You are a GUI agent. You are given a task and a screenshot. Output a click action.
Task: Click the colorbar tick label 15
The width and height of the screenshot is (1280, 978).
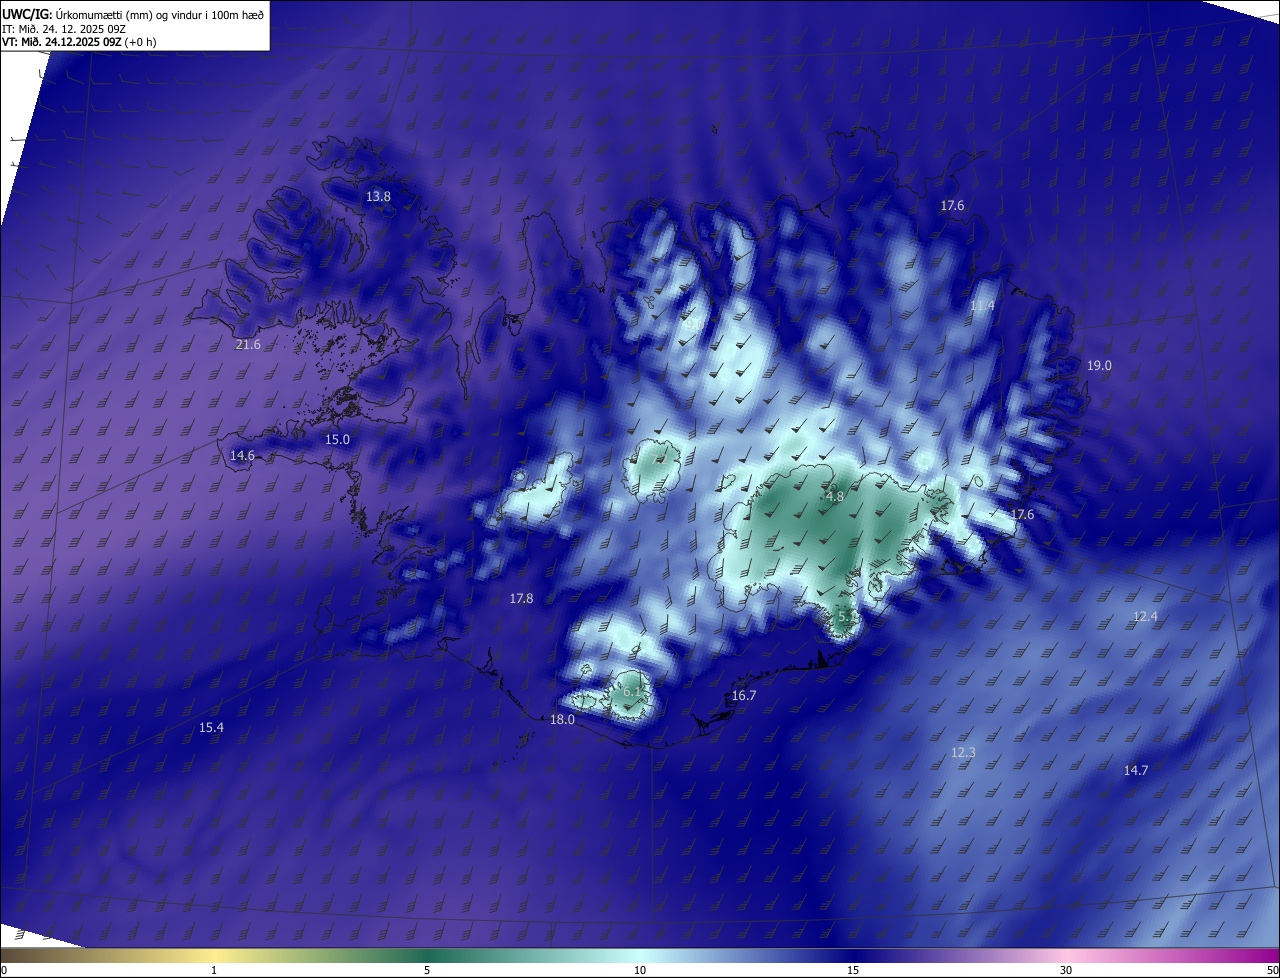click(853, 970)
